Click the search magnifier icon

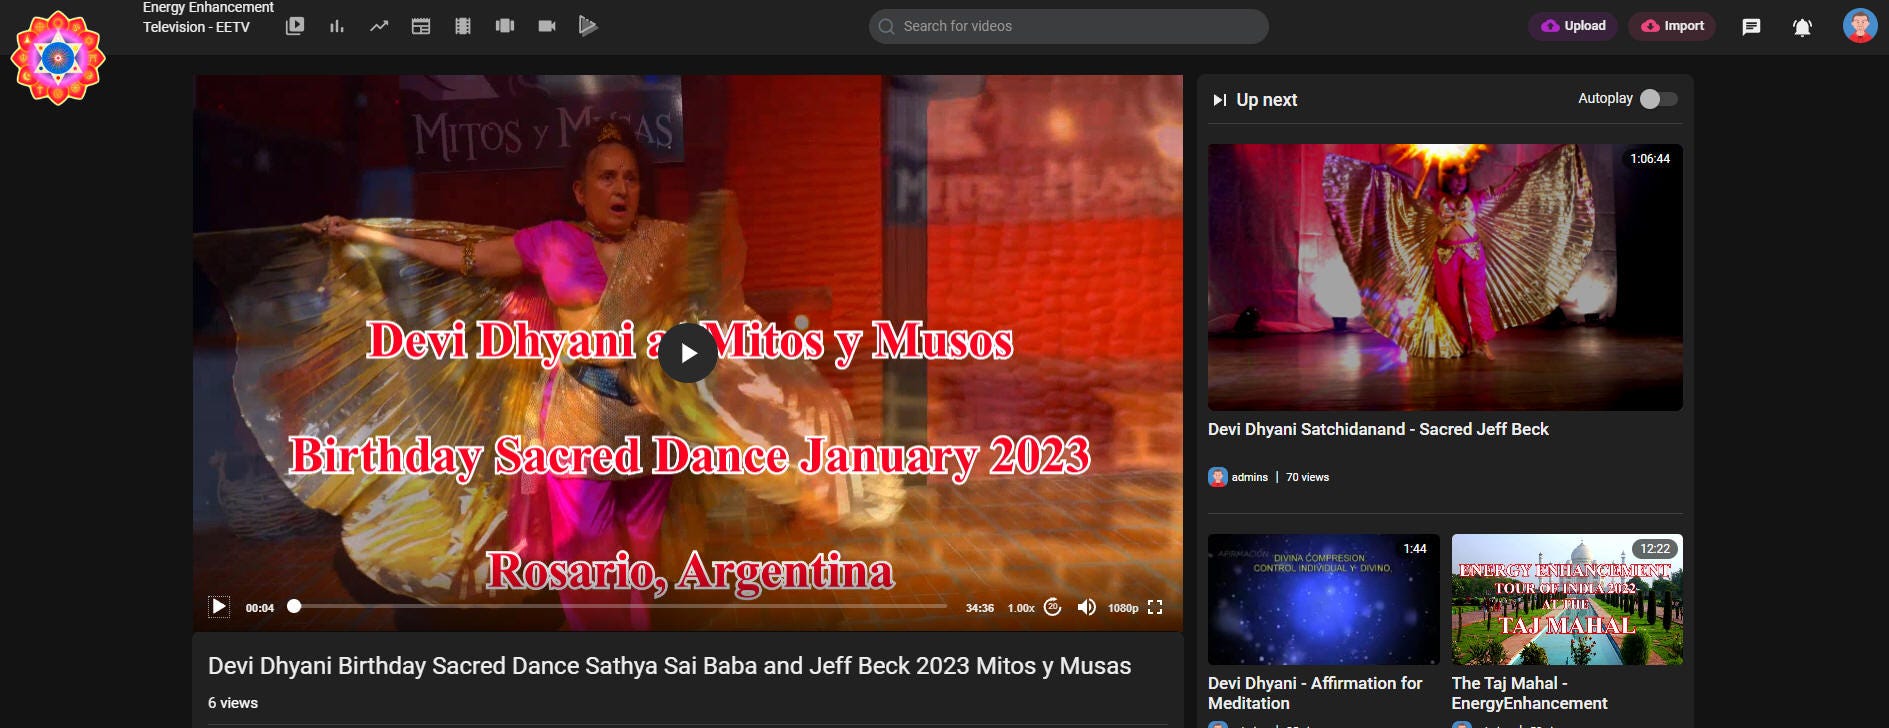coord(886,27)
